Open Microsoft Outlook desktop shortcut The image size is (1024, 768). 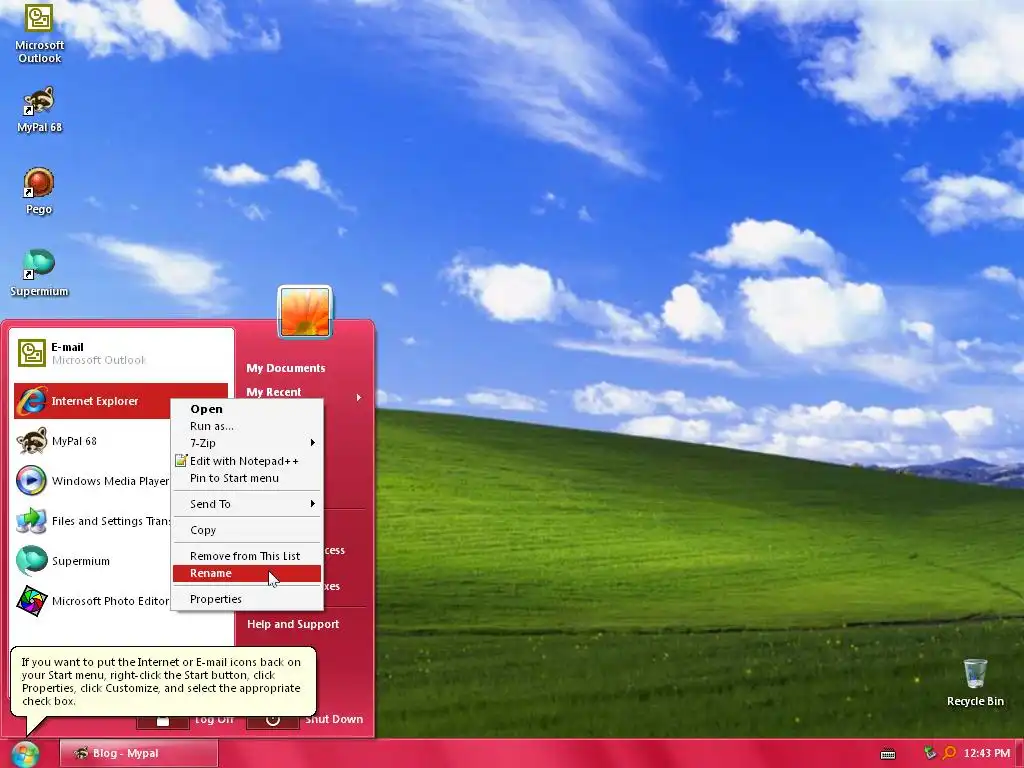tap(39, 33)
